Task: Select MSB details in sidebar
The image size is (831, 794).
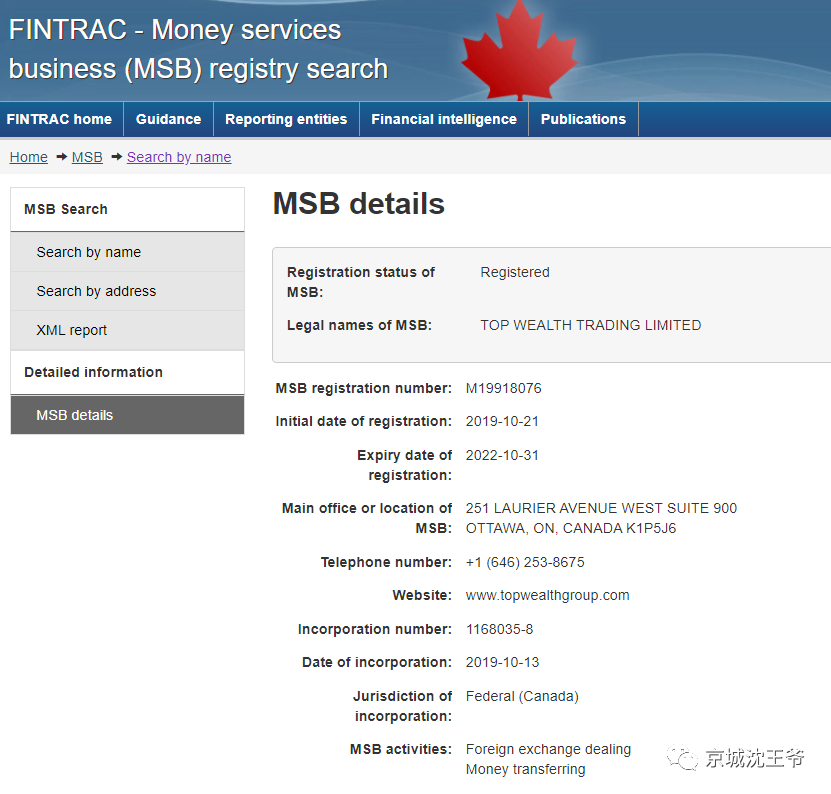Action: 127,415
